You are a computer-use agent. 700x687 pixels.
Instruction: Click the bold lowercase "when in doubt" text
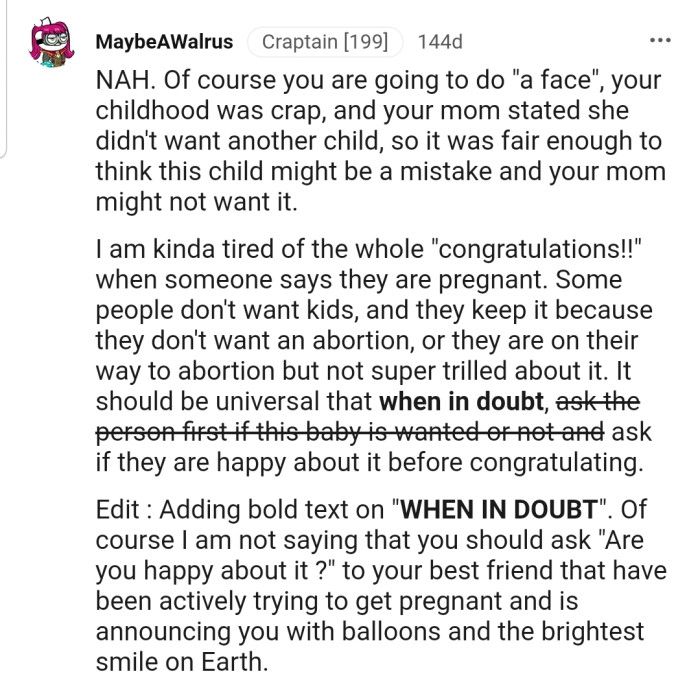point(462,402)
